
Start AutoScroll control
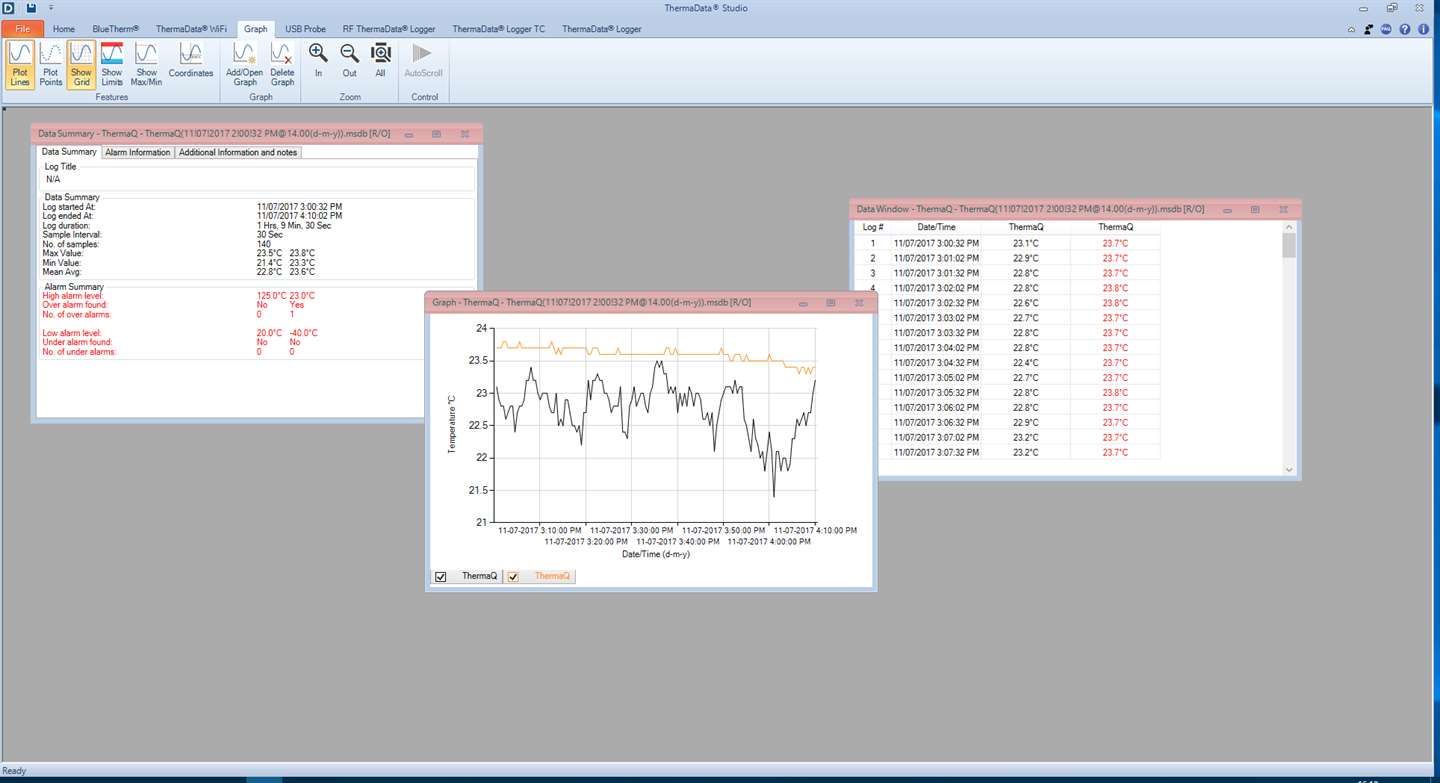(423, 60)
